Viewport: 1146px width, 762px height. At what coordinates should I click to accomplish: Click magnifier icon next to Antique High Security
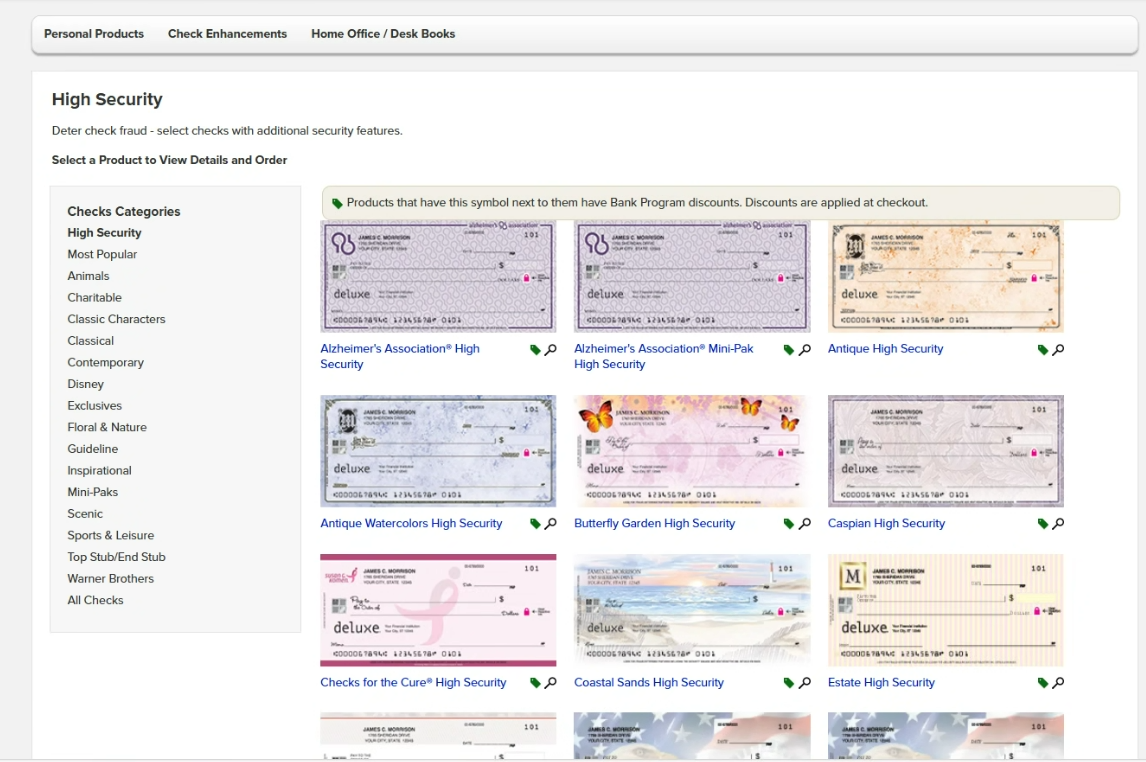pos(1058,350)
